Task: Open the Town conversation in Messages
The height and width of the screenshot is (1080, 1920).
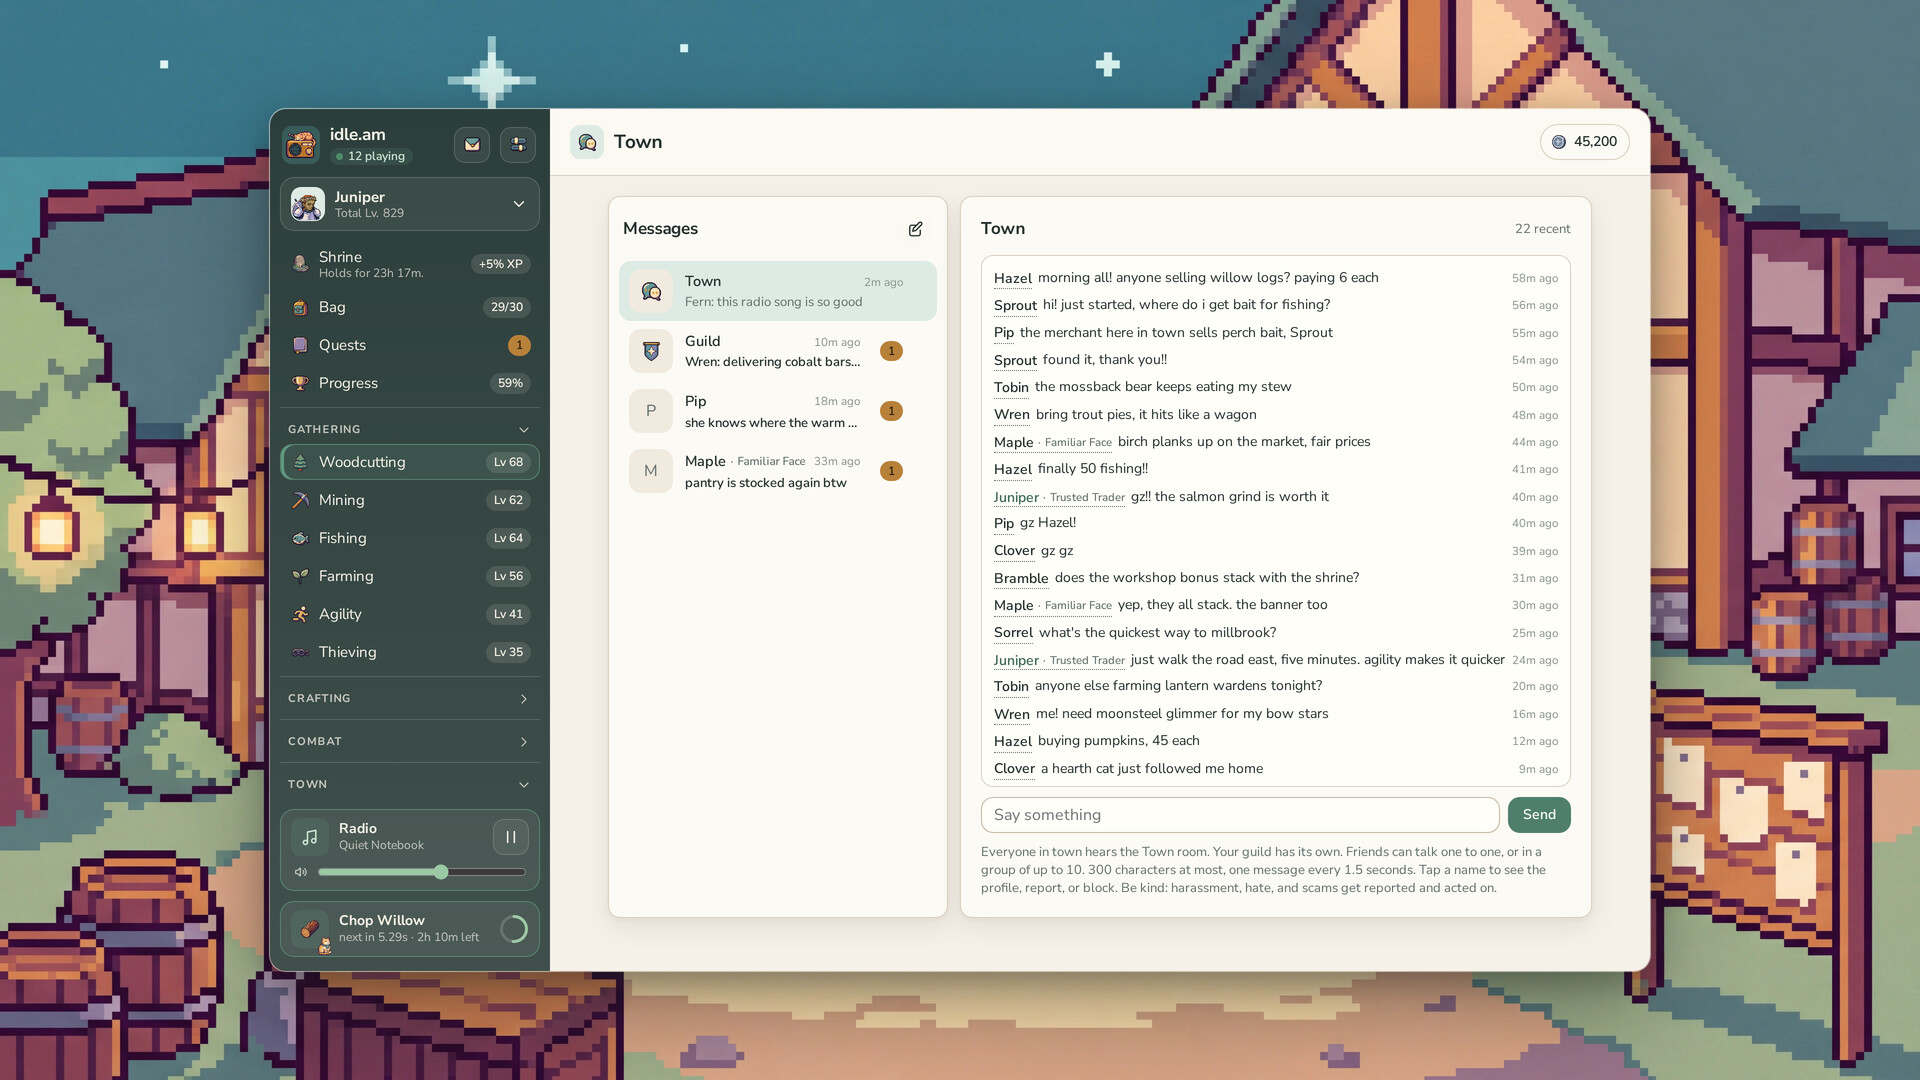Action: tap(778, 291)
